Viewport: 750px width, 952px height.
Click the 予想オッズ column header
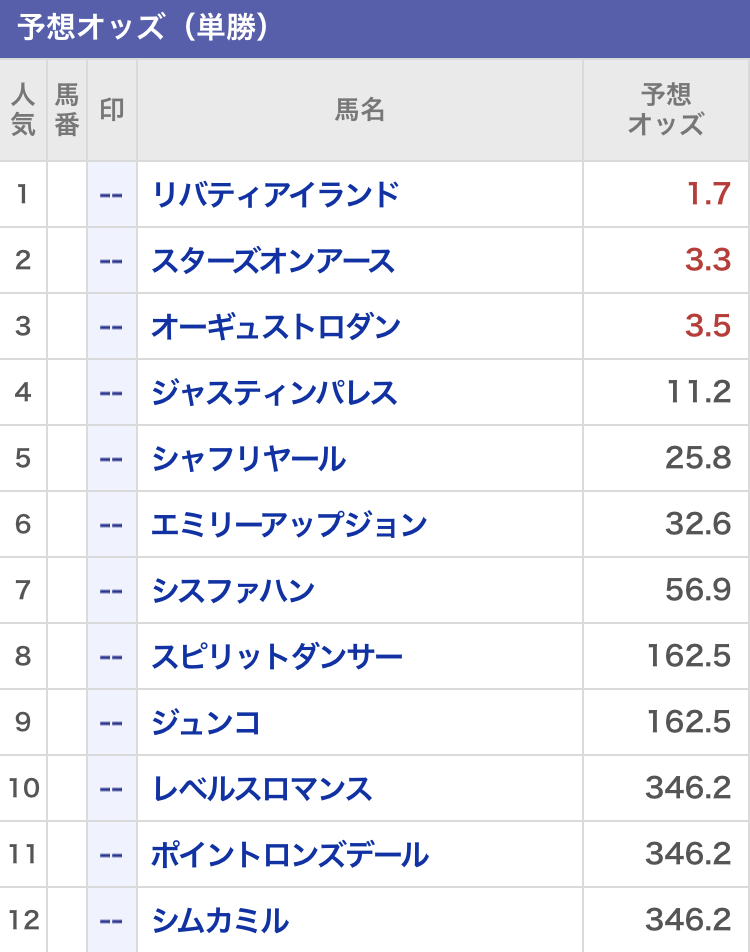tap(665, 110)
